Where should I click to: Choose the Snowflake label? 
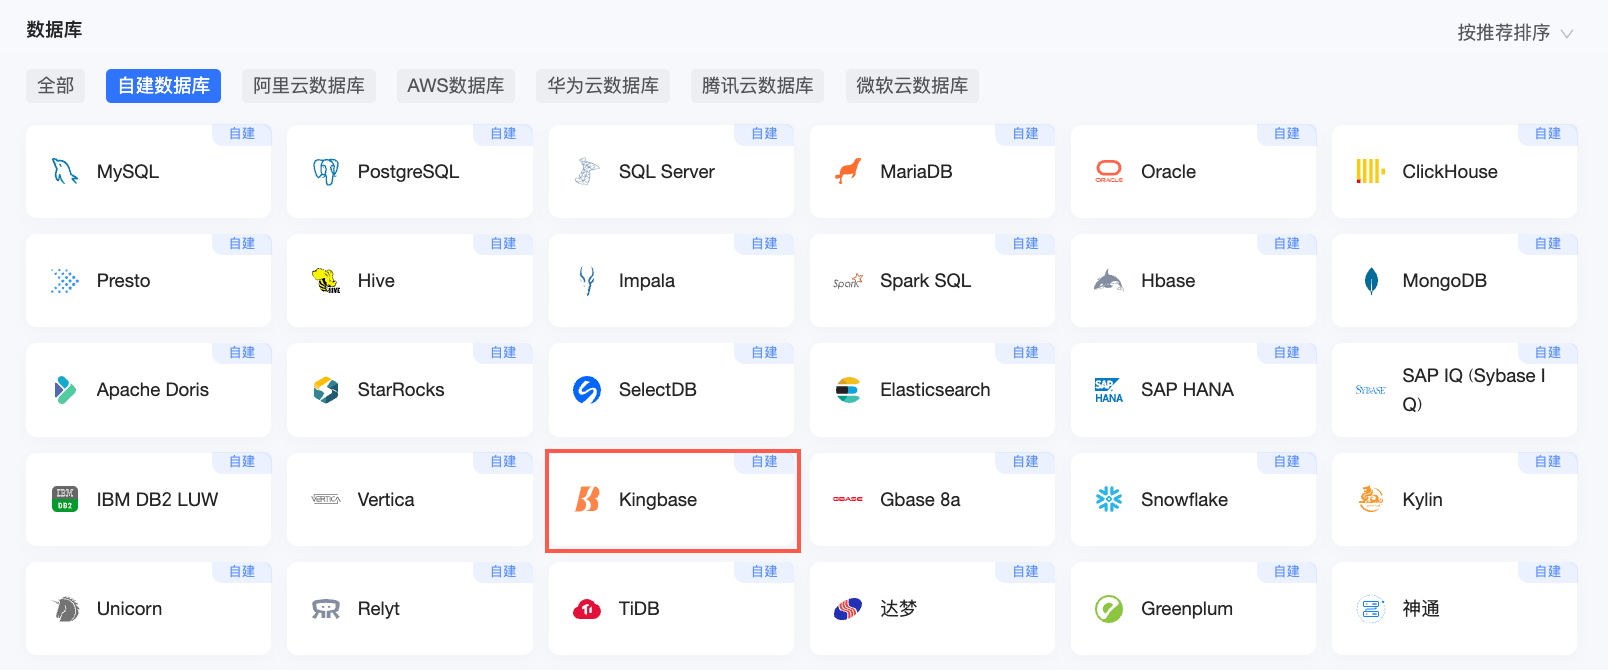coord(1184,499)
